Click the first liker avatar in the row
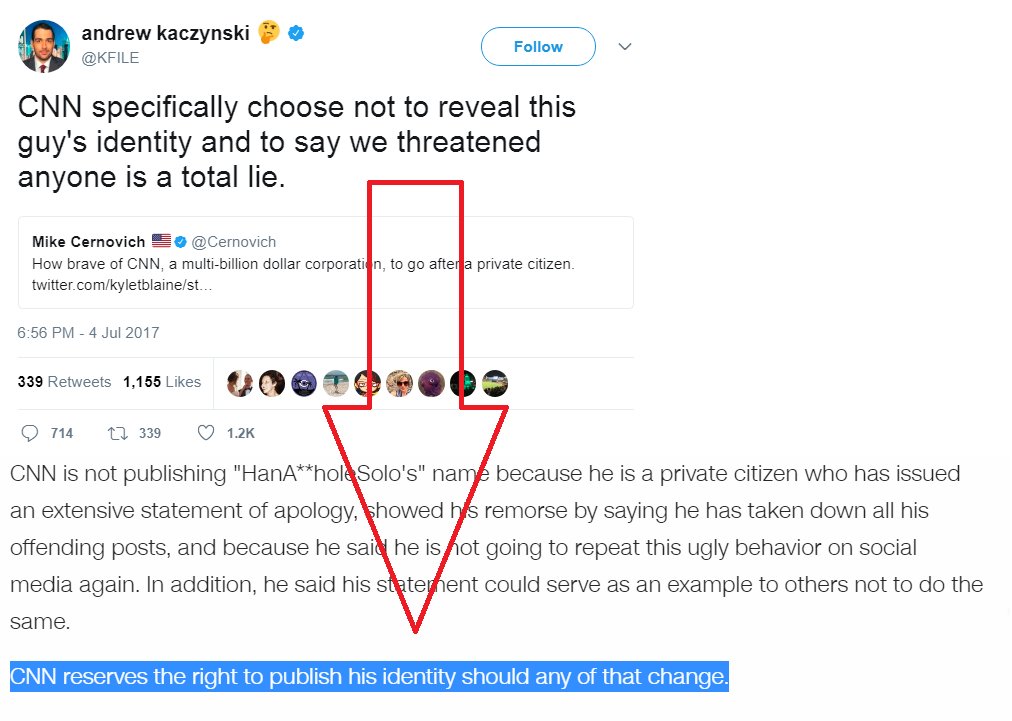1012x721 pixels. point(240,382)
